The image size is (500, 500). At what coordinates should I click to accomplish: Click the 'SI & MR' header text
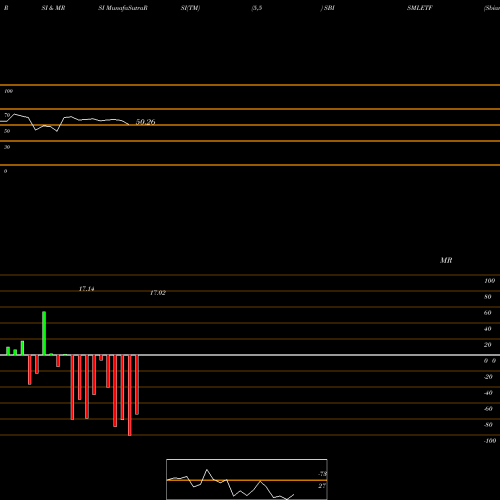(53, 8)
